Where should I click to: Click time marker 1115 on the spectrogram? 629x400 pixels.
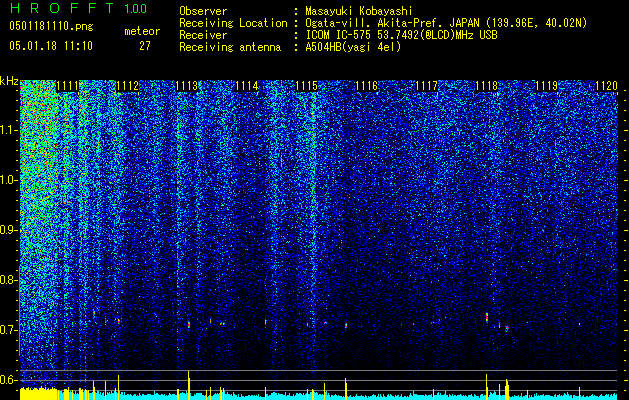point(307,86)
